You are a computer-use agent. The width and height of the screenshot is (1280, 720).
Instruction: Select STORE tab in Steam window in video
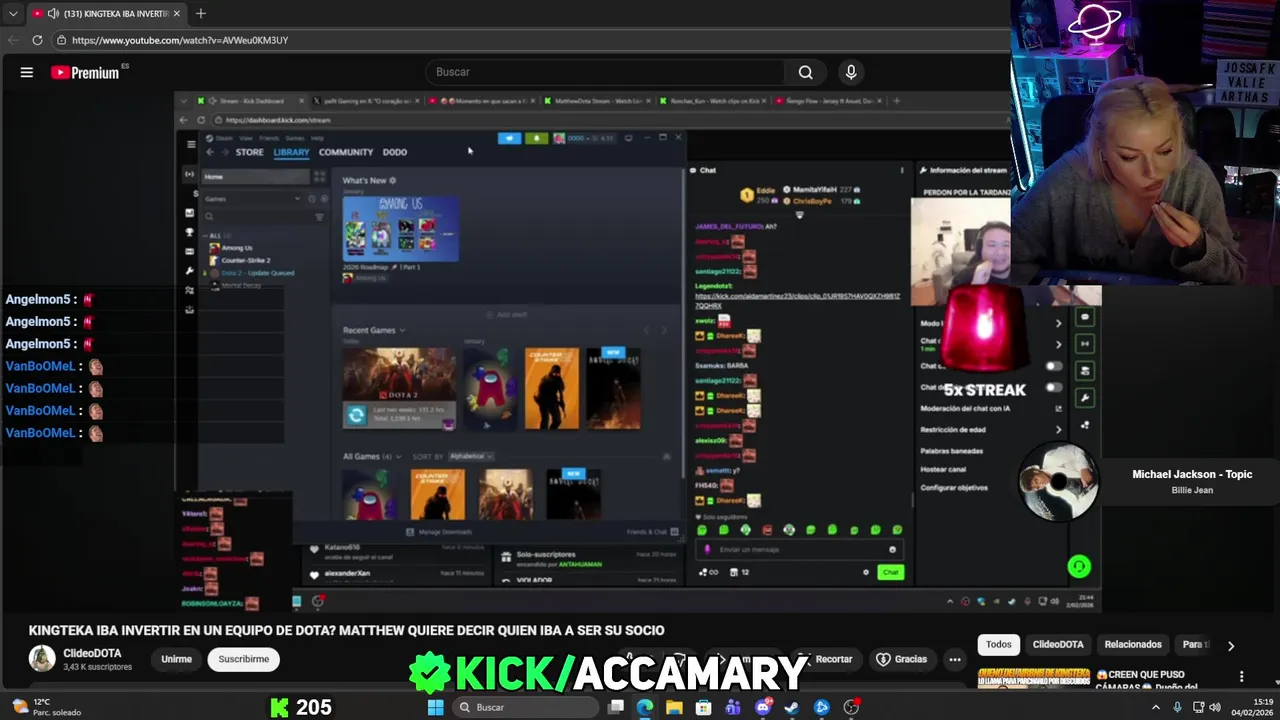[249, 152]
